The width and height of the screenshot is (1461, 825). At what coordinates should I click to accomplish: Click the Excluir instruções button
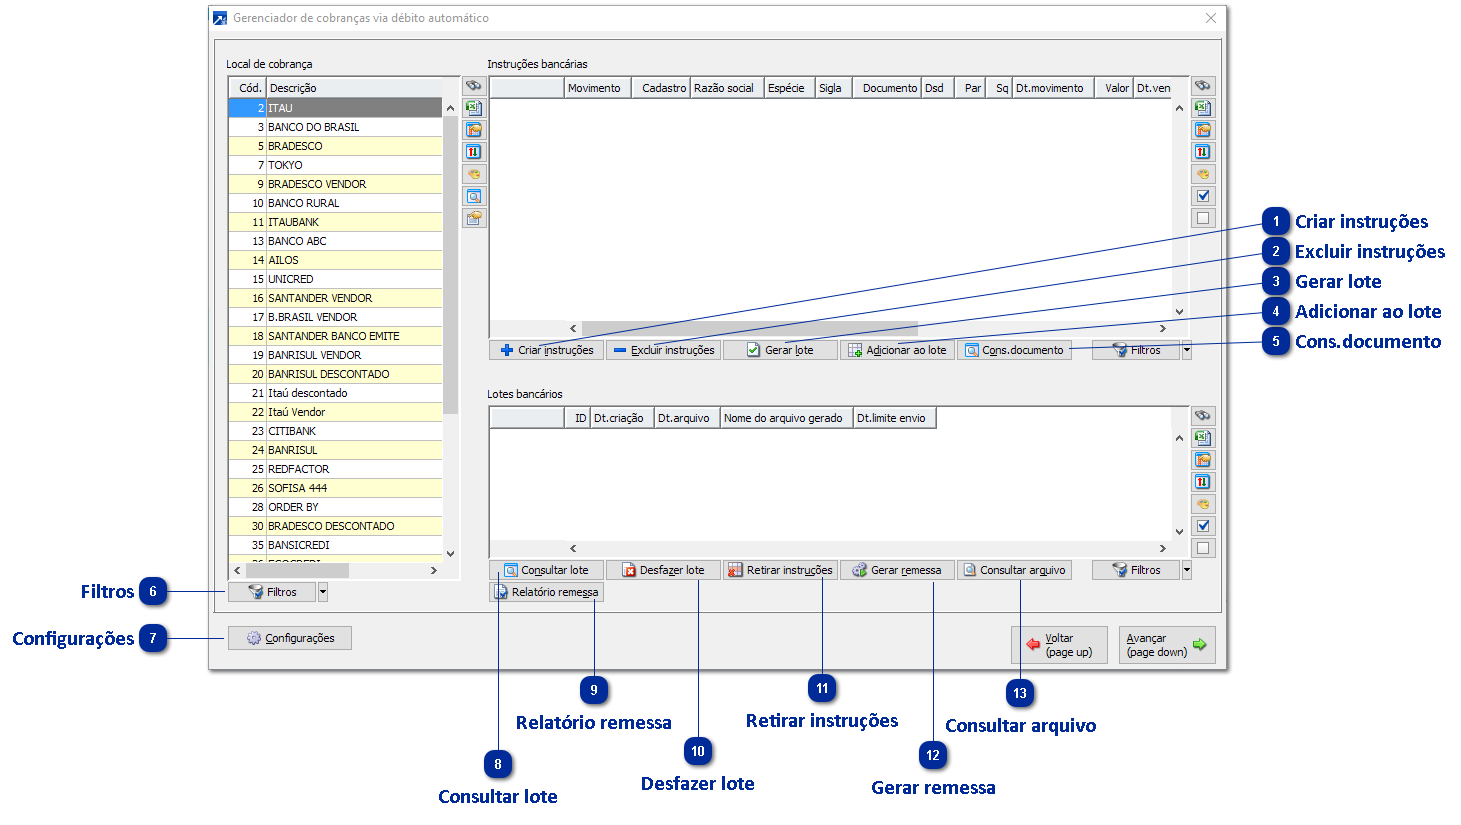(663, 350)
